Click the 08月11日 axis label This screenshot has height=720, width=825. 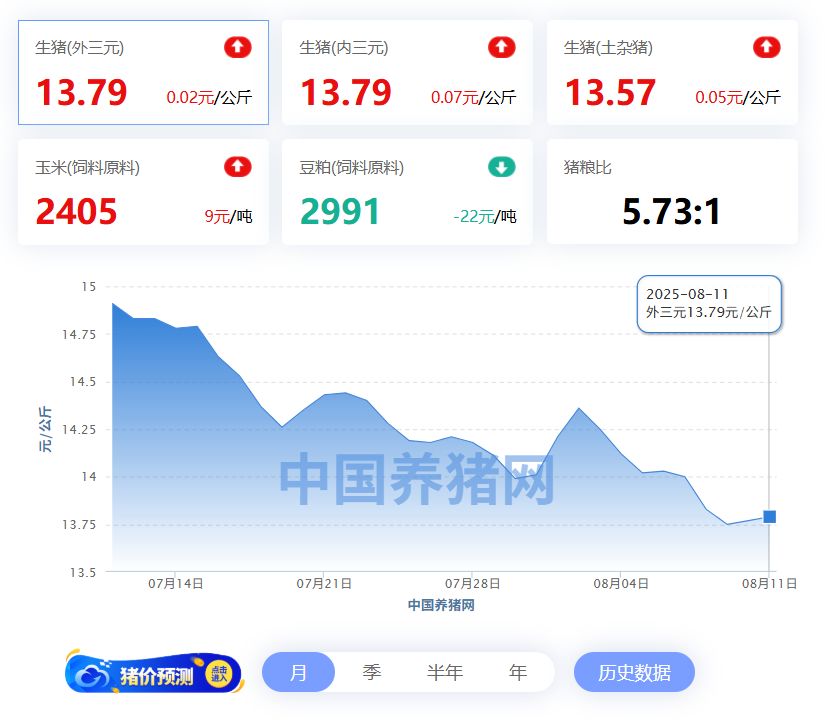769,584
